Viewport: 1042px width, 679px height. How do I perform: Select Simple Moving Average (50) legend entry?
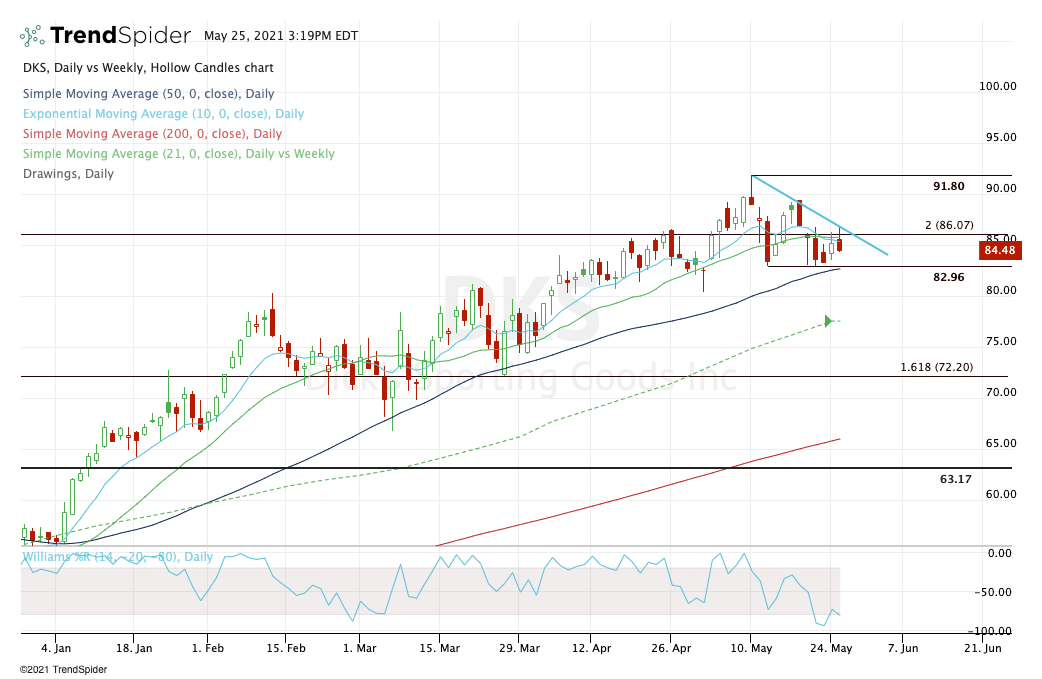point(148,94)
